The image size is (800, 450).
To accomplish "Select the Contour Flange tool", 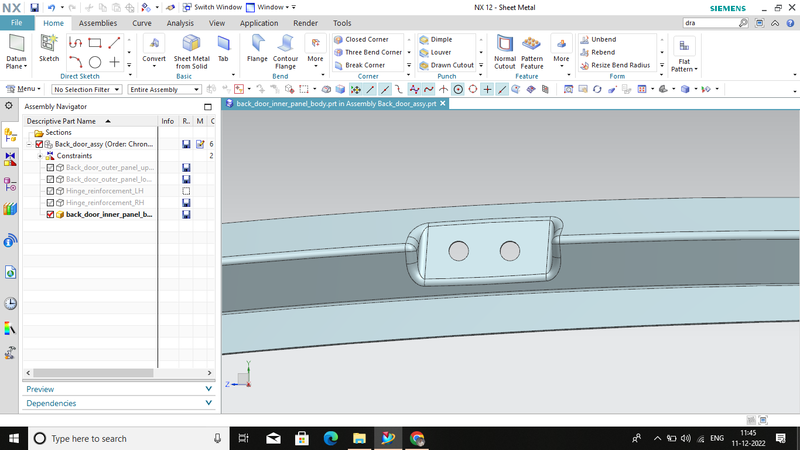I will pyautogui.click(x=285, y=52).
